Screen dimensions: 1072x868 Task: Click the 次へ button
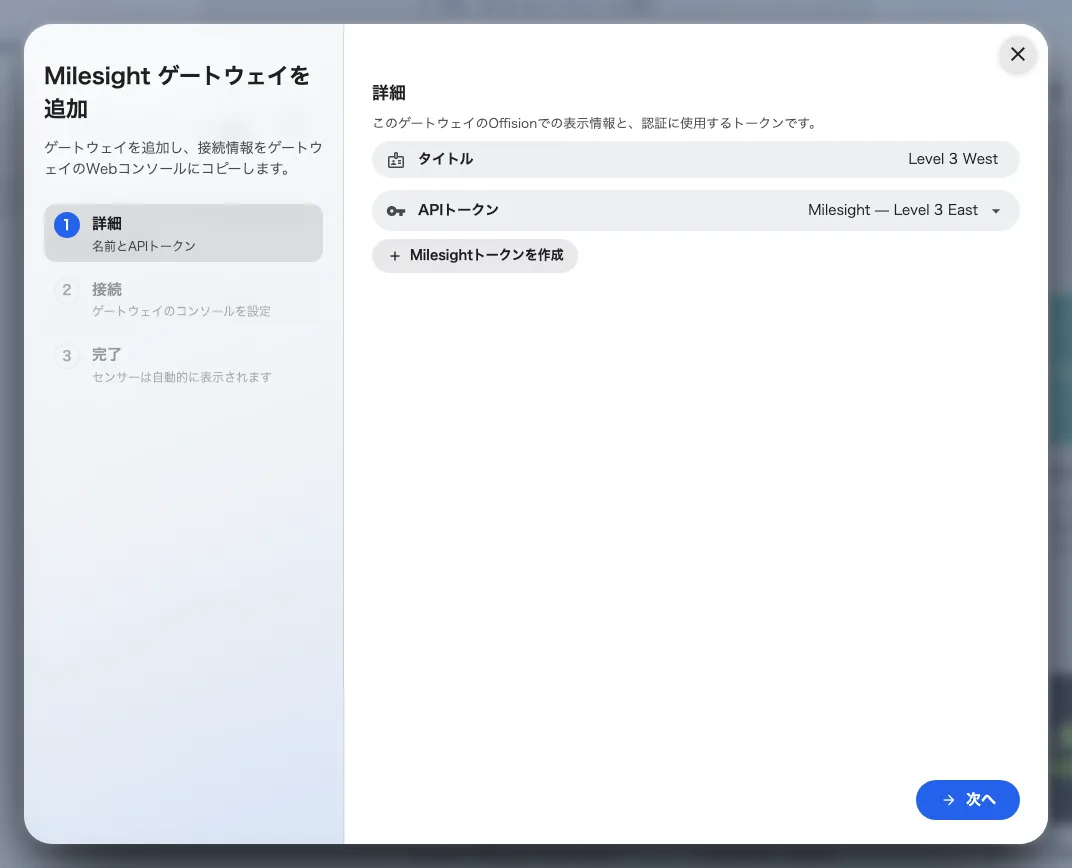pyautogui.click(x=967, y=800)
